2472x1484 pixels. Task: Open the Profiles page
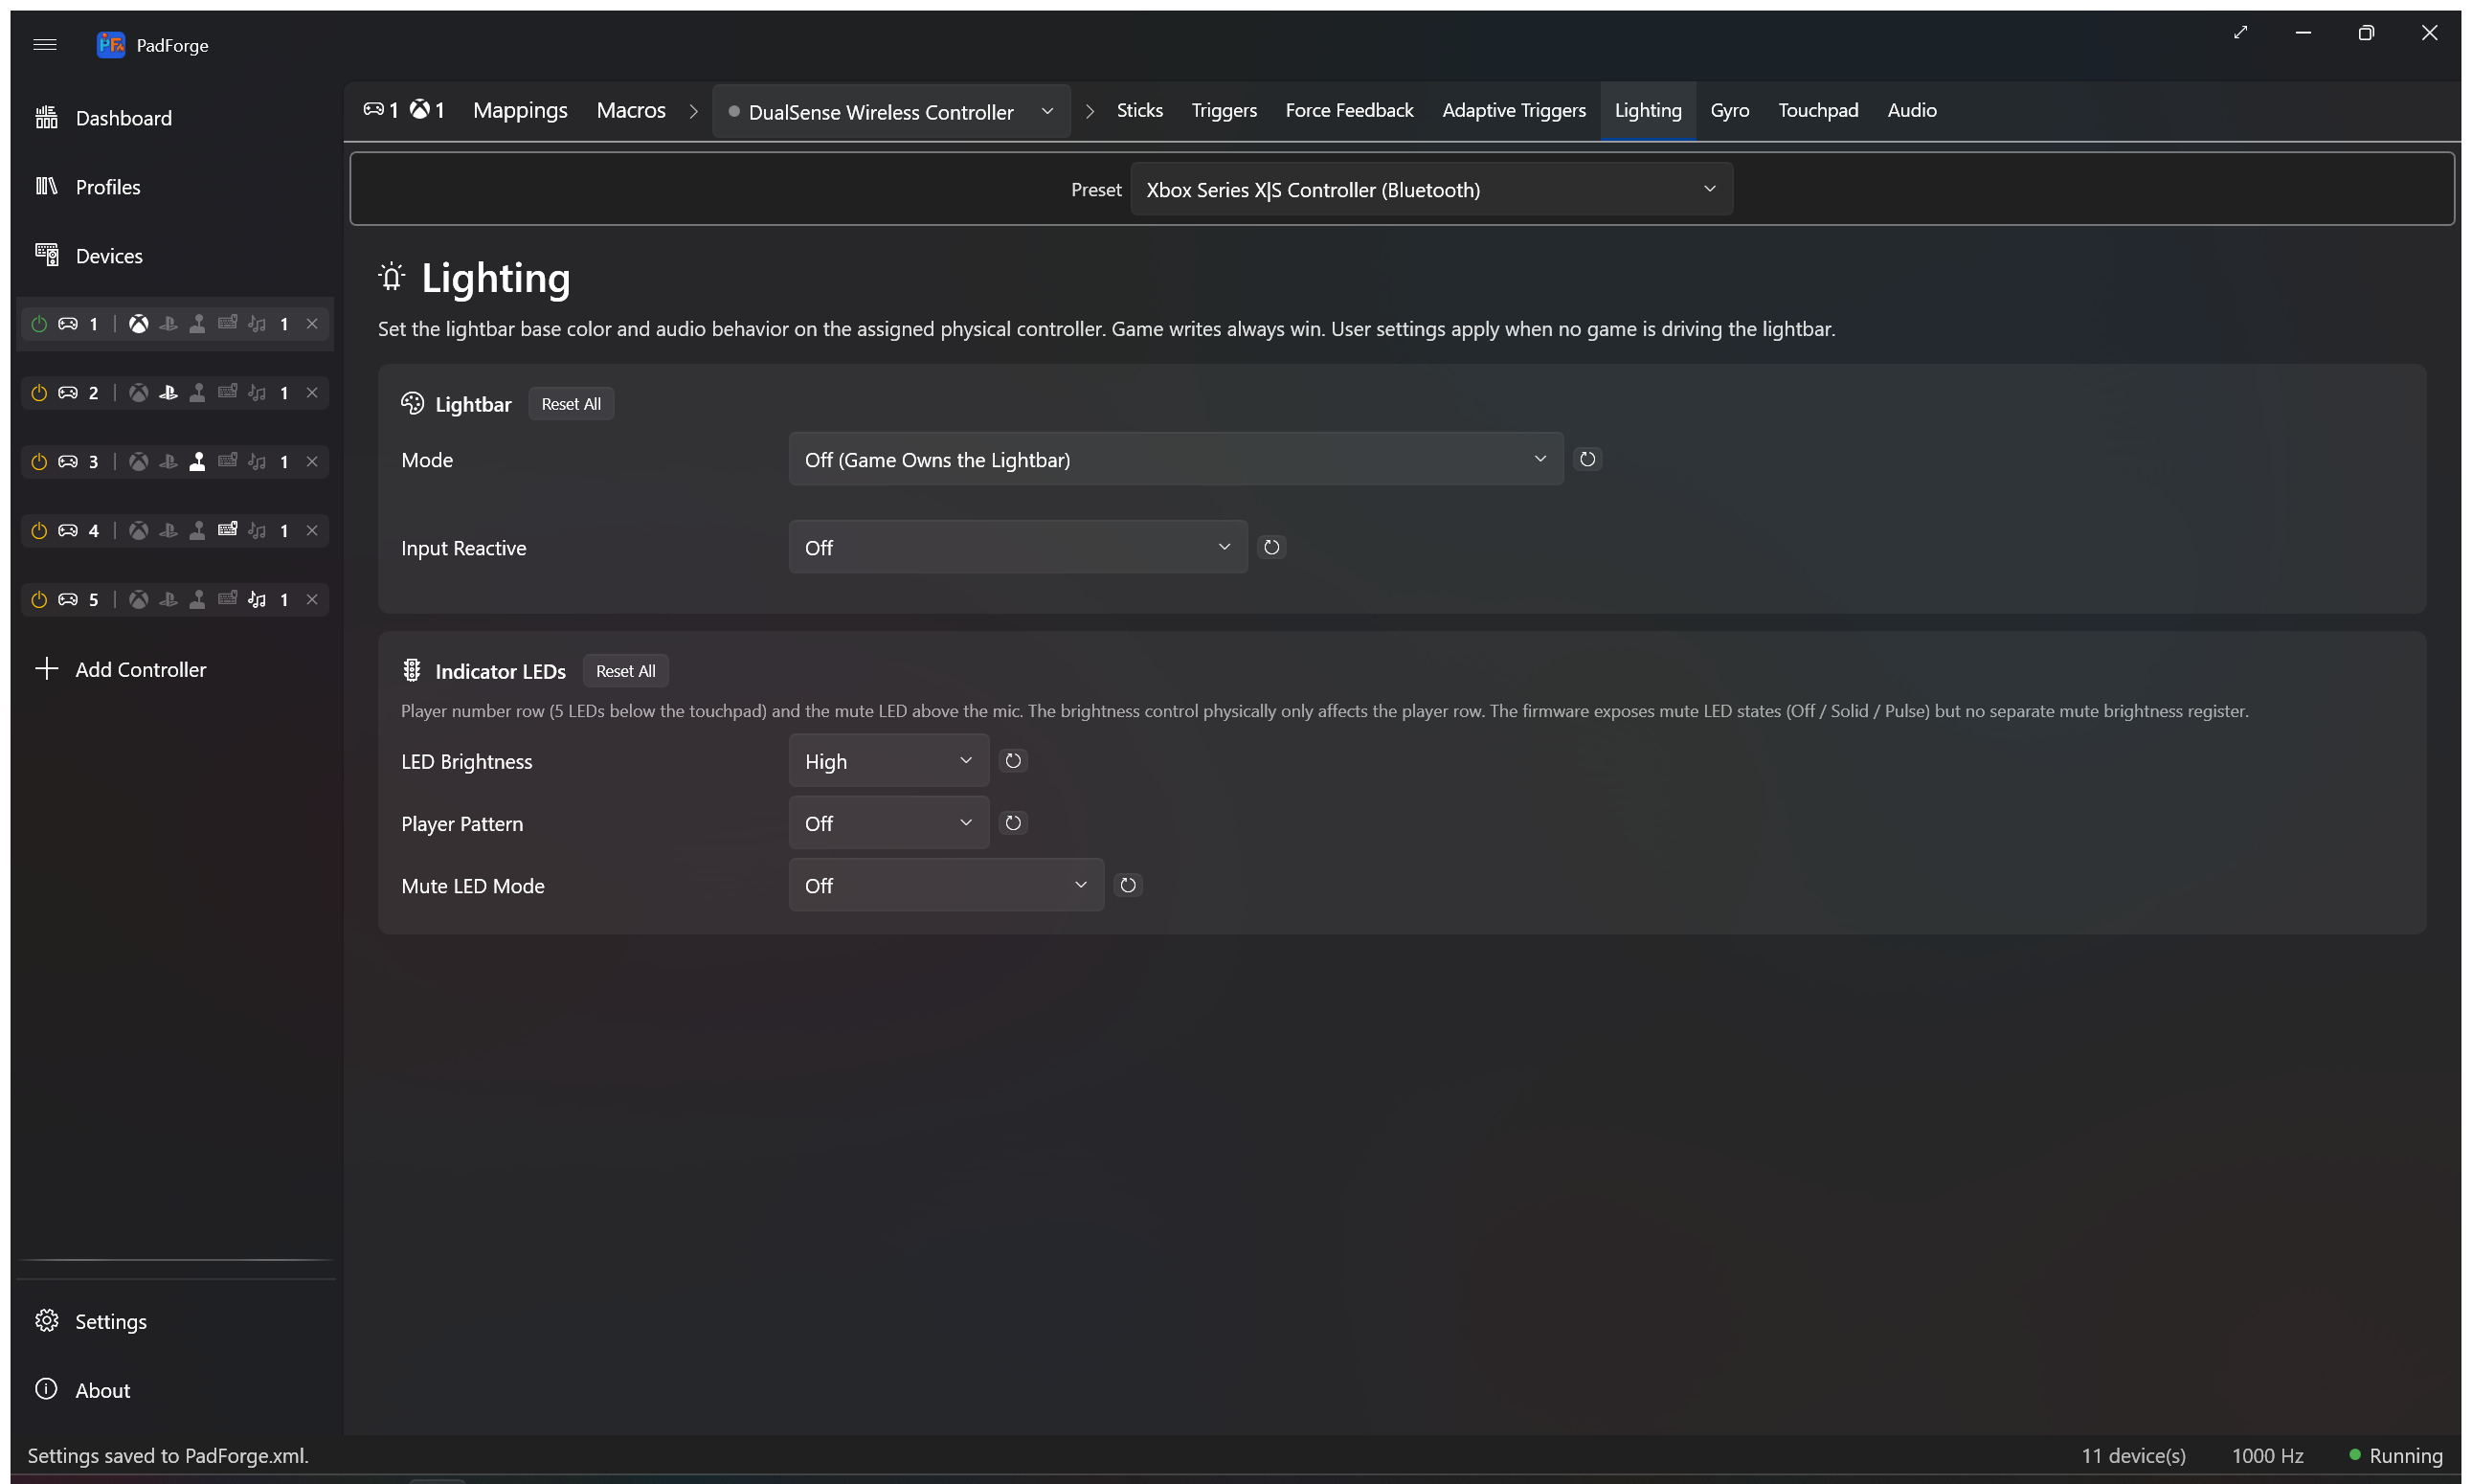click(175, 187)
